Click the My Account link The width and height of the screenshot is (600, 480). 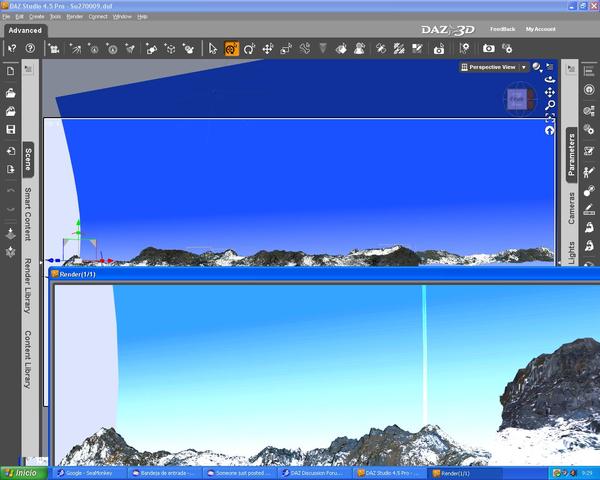pos(540,29)
